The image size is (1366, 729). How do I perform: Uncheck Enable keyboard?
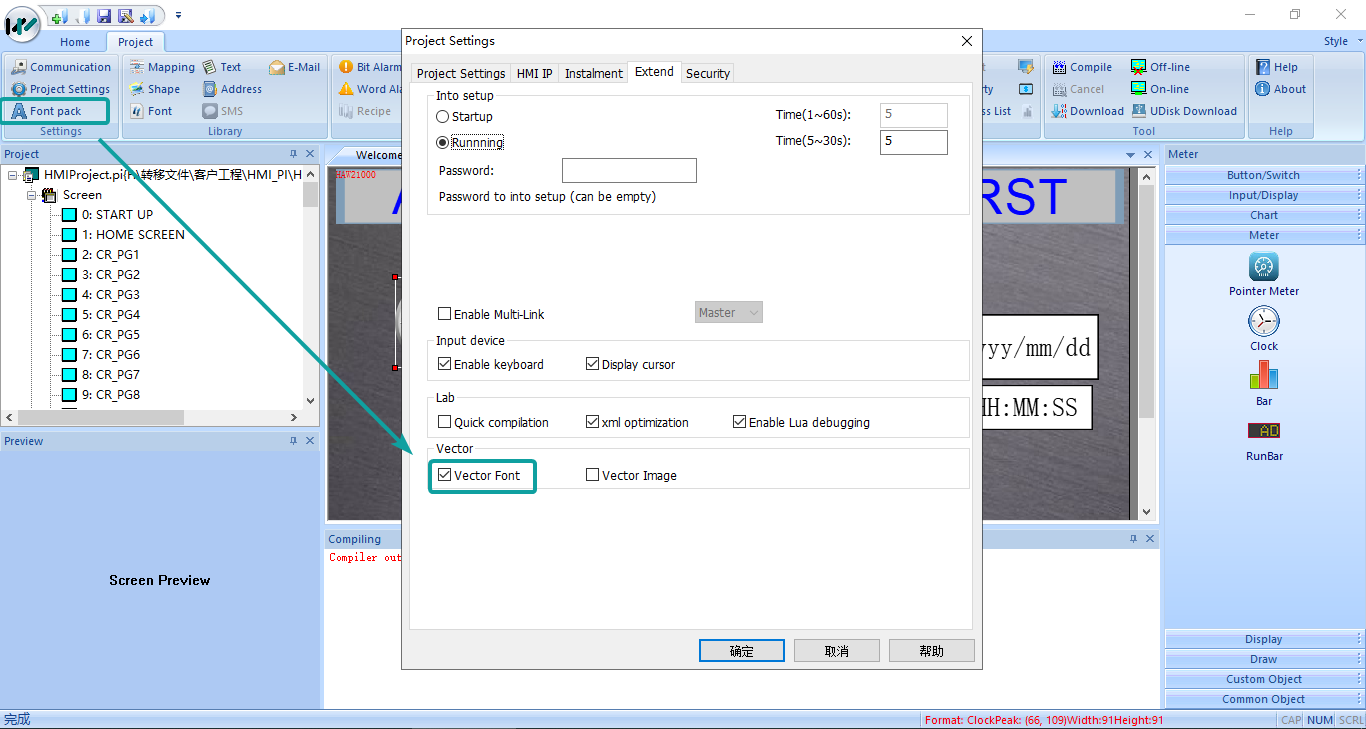coord(445,364)
